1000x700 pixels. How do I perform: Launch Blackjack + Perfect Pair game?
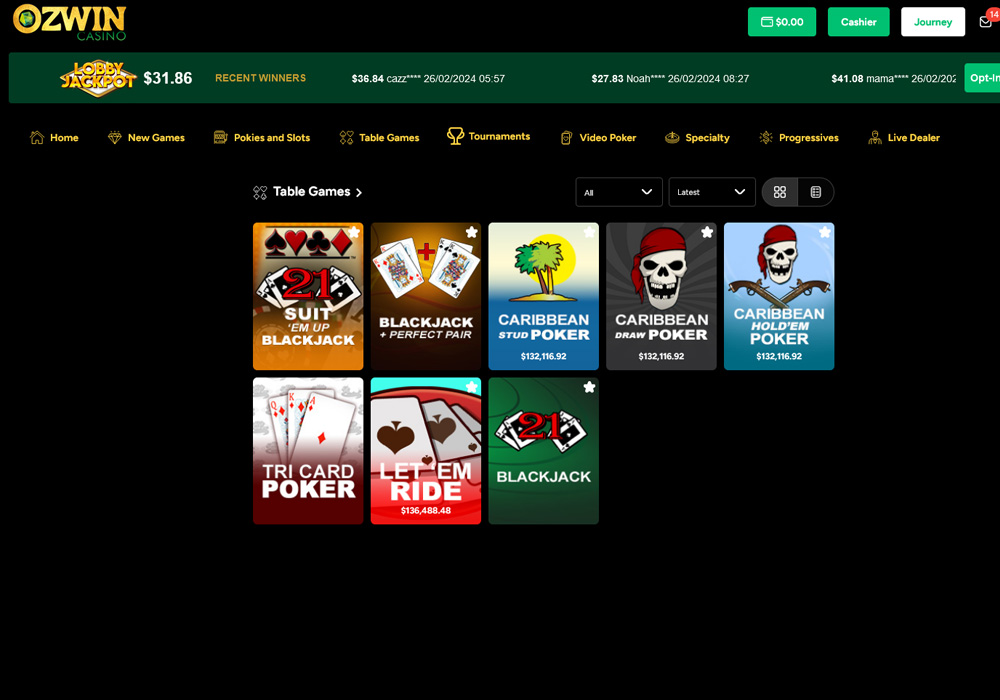pyautogui.click(x=426, y=296)
